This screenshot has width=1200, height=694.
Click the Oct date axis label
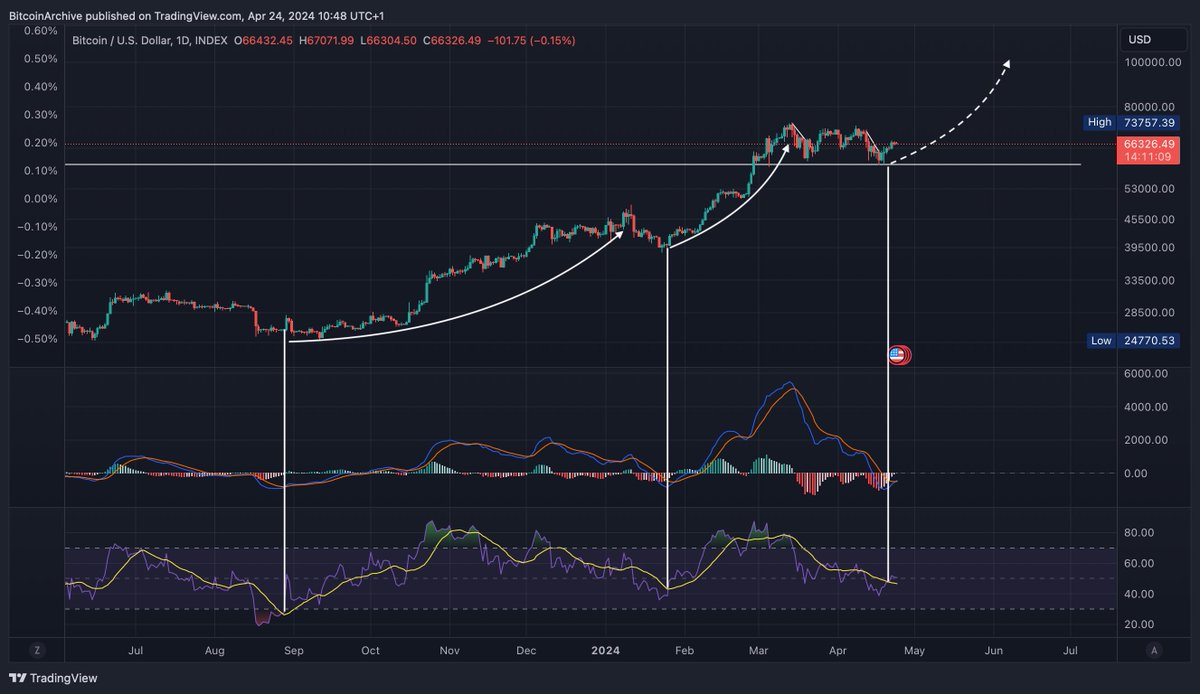point(370,650)
